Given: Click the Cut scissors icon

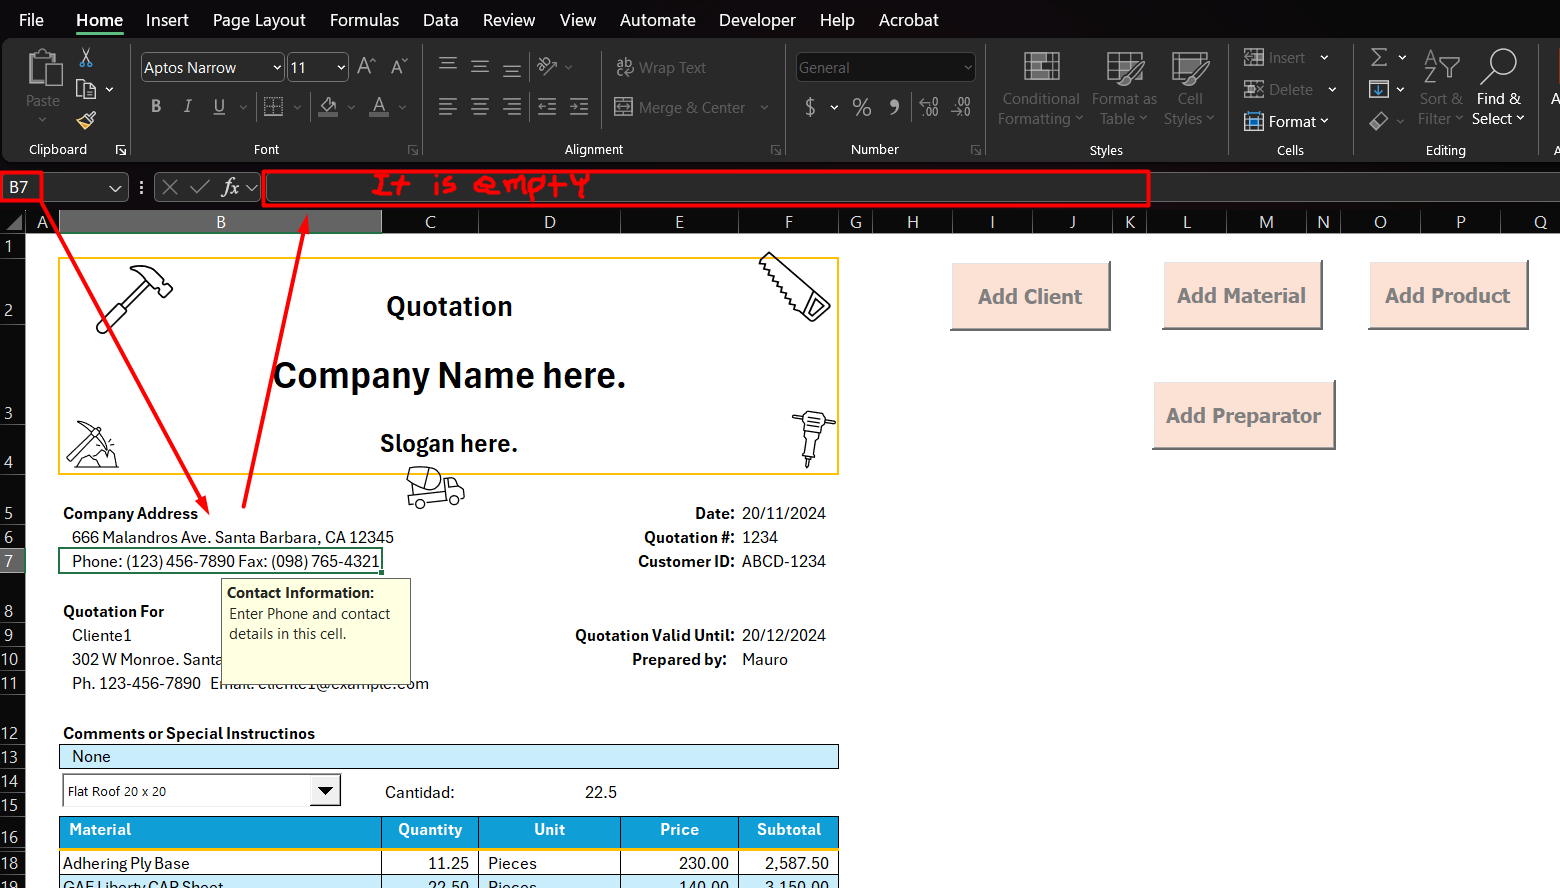Looking at the screenshot, I should pyautogui.click(x=86, y=57).
